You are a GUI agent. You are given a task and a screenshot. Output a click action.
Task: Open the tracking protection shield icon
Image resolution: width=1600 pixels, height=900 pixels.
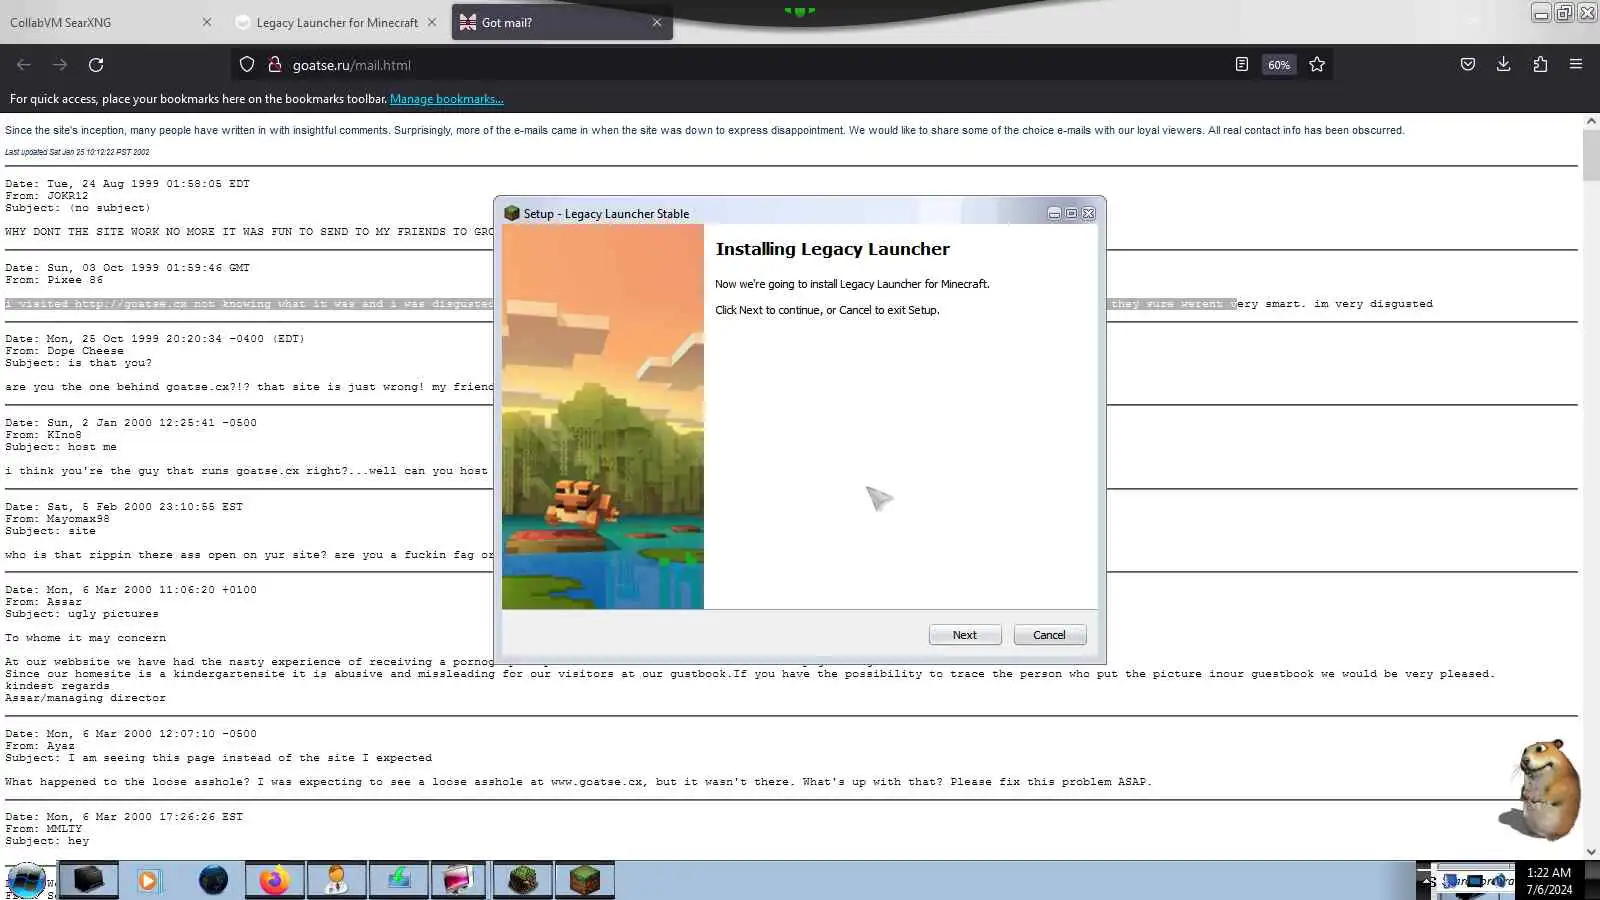click(247, 65)
